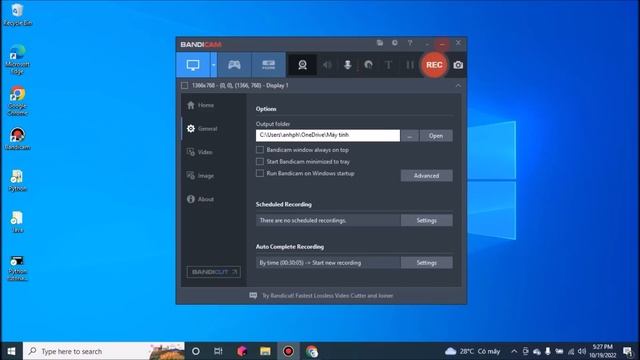
Task: Enable Start Bandicam minimized to tray
Action: pyautogui.click(x=260, y=162)
